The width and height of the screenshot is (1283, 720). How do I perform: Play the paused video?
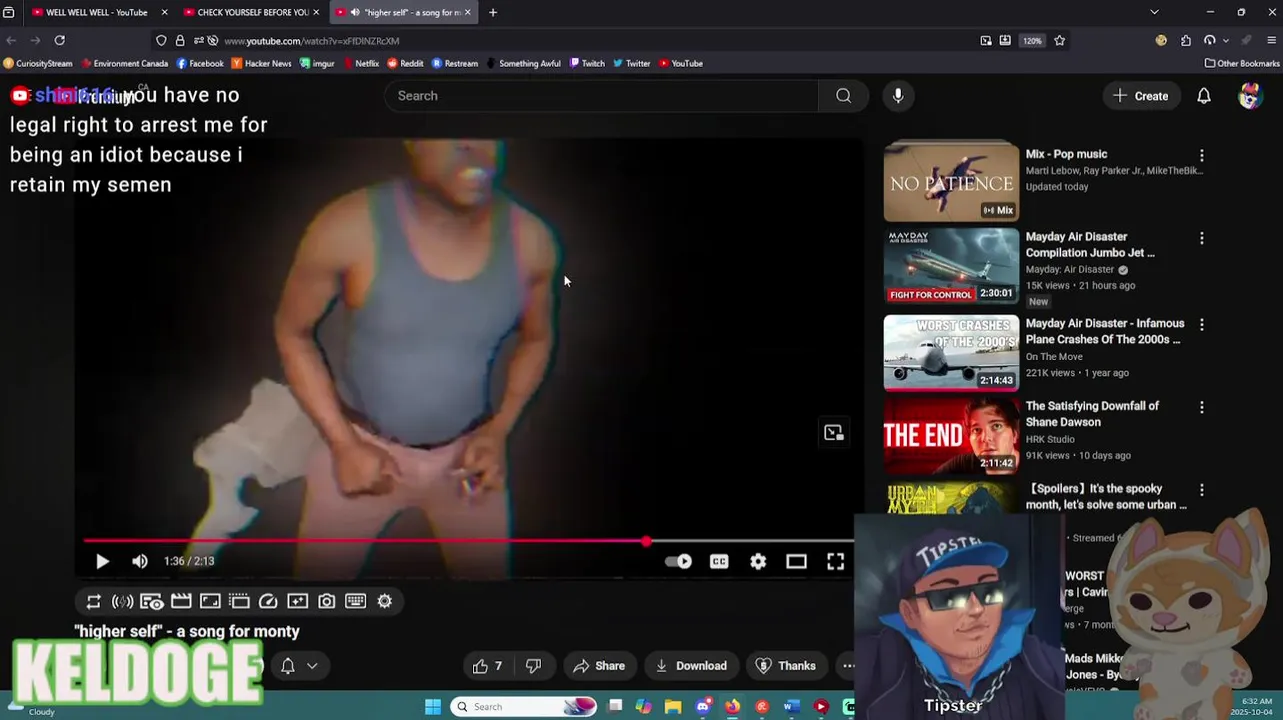[x=102, y=561]
